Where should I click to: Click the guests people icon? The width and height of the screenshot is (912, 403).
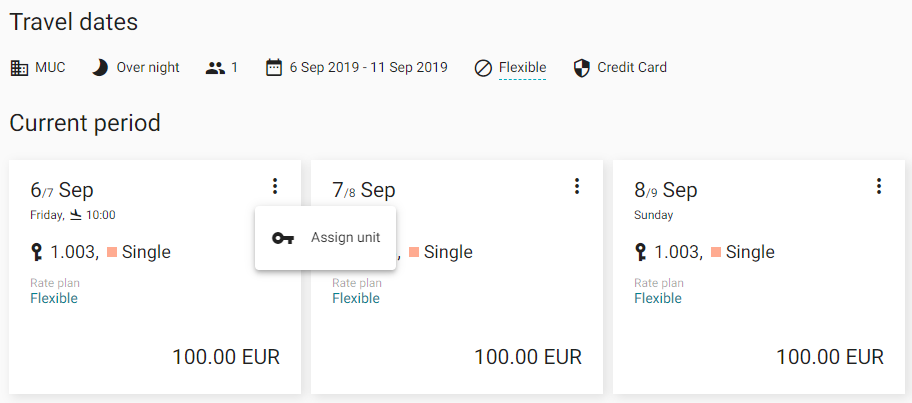tap(215, 68)
